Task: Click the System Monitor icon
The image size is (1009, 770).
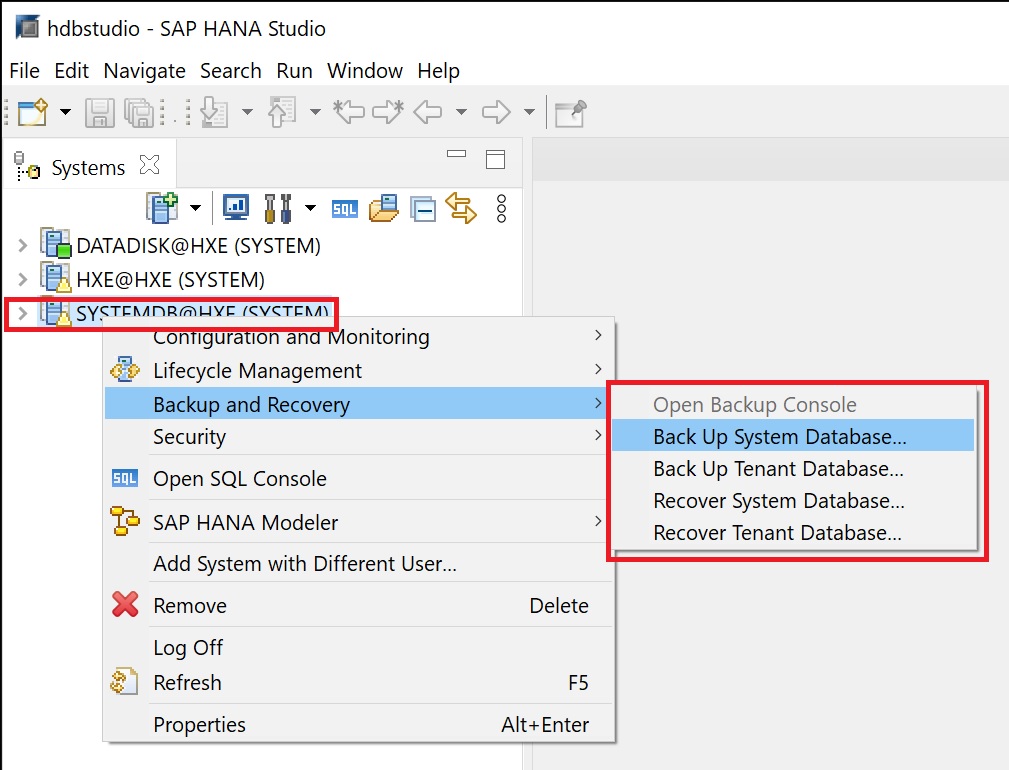Action: click(236, 208)
